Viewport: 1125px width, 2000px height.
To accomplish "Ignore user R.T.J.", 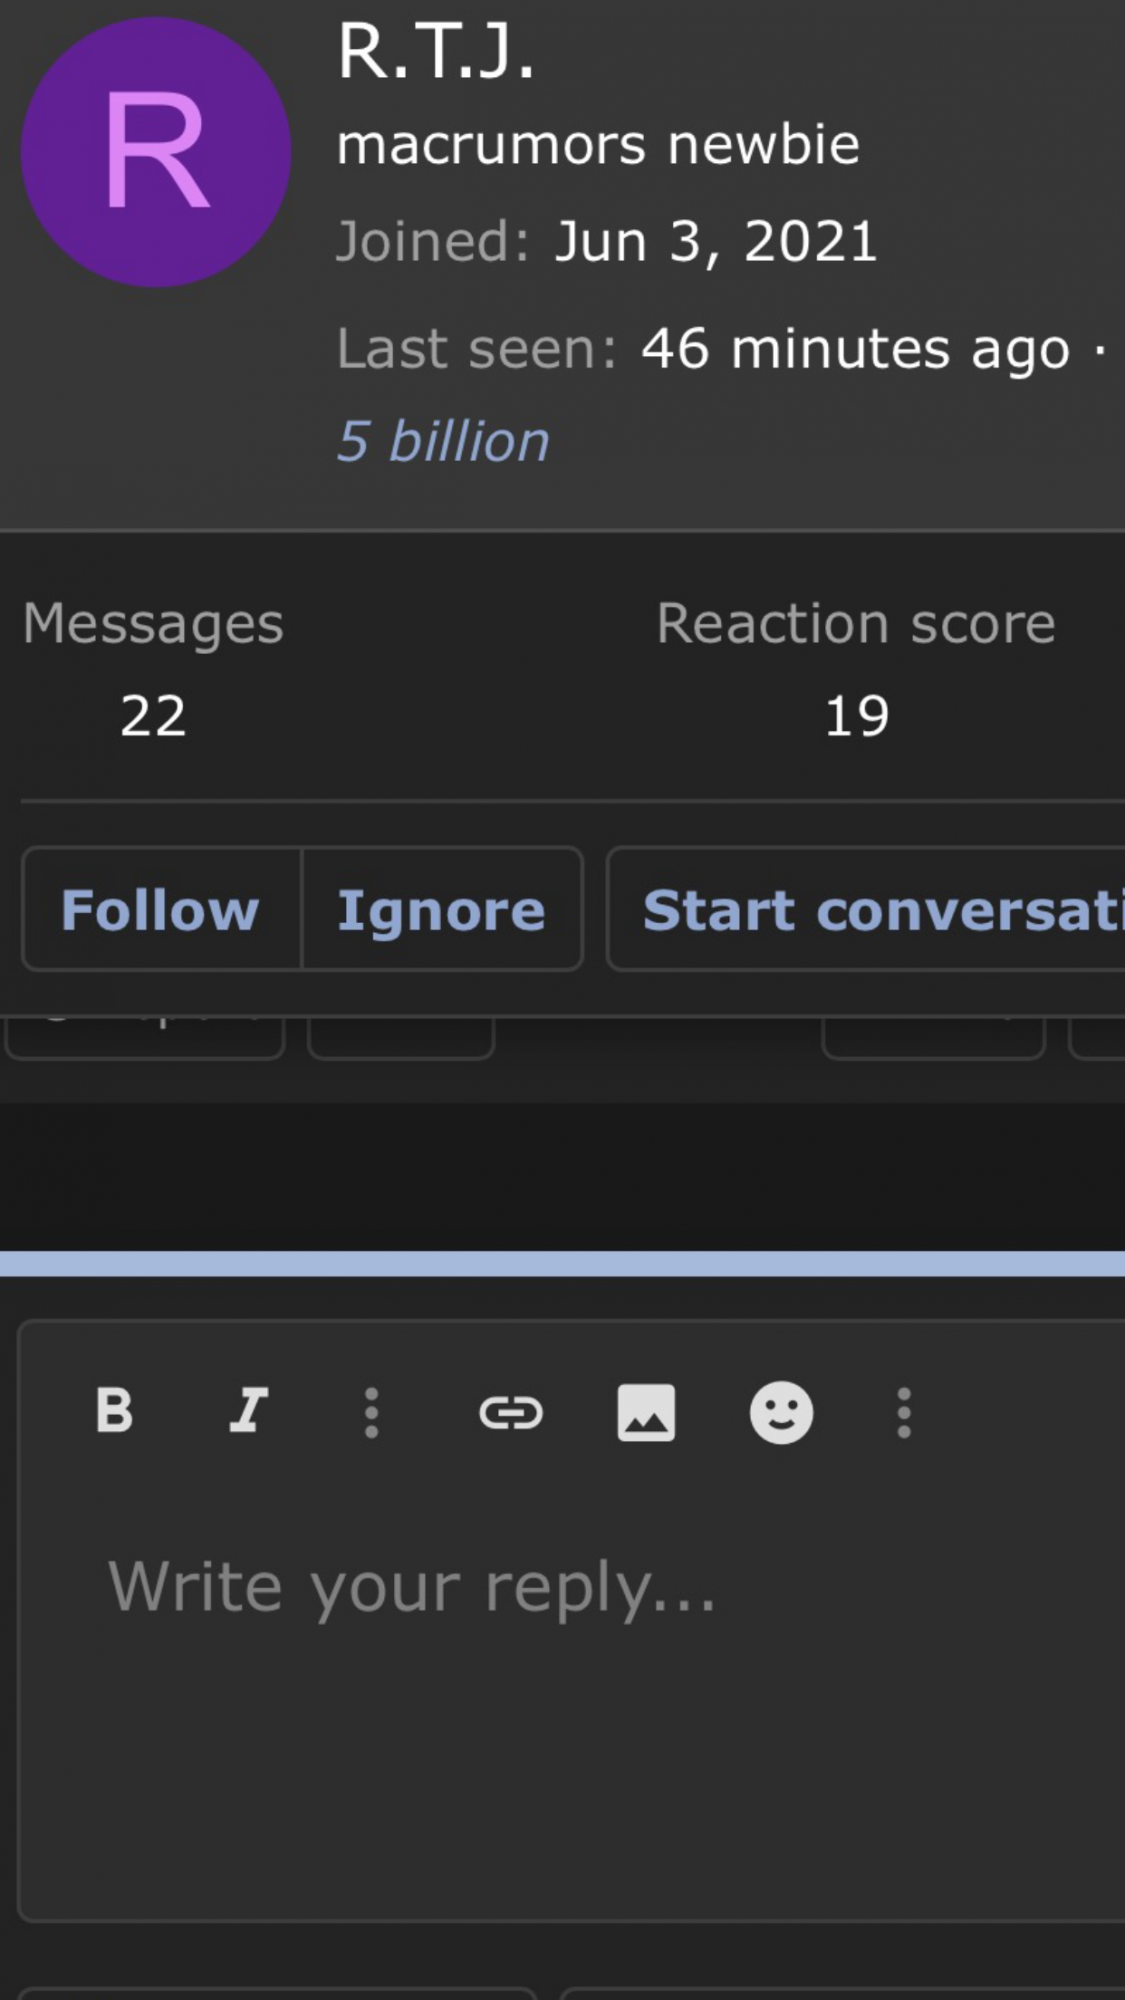I will [442, 909].
